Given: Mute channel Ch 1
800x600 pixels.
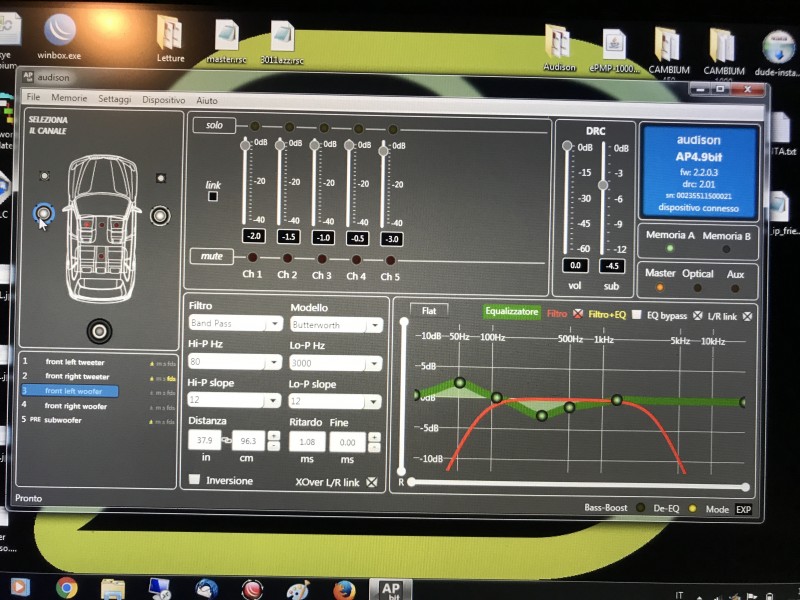Looking at the screenshot, I should tap(252, 257).
